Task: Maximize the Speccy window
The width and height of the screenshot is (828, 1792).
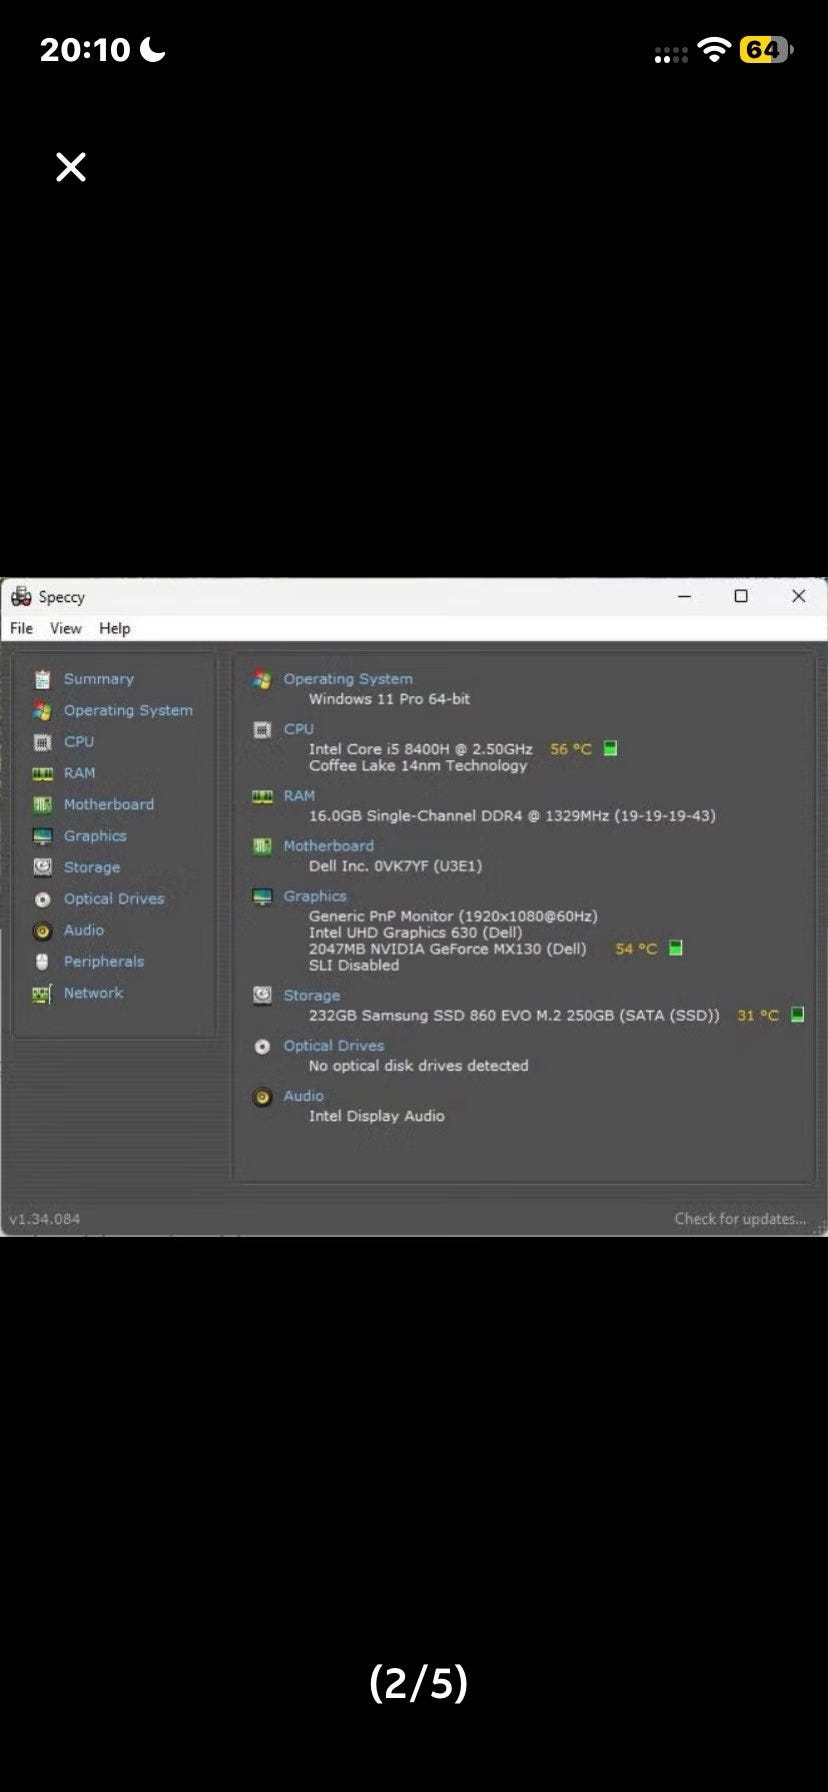Action: coord(741,596)
